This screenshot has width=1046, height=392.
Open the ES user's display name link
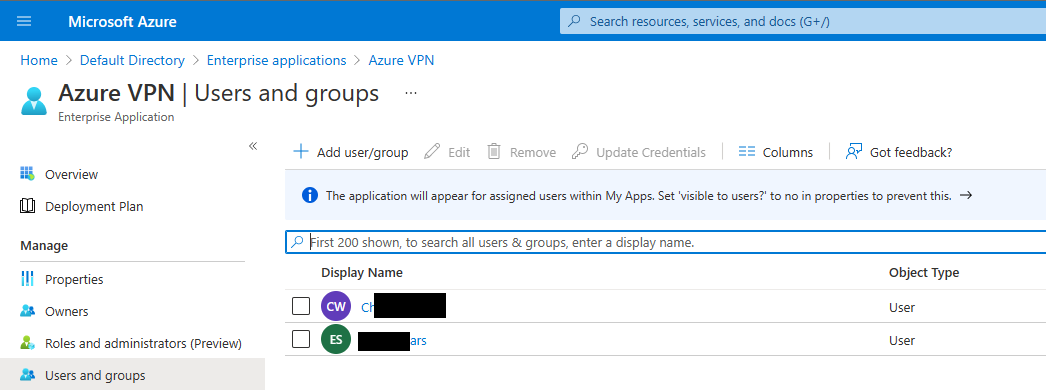tap(392, 341)
